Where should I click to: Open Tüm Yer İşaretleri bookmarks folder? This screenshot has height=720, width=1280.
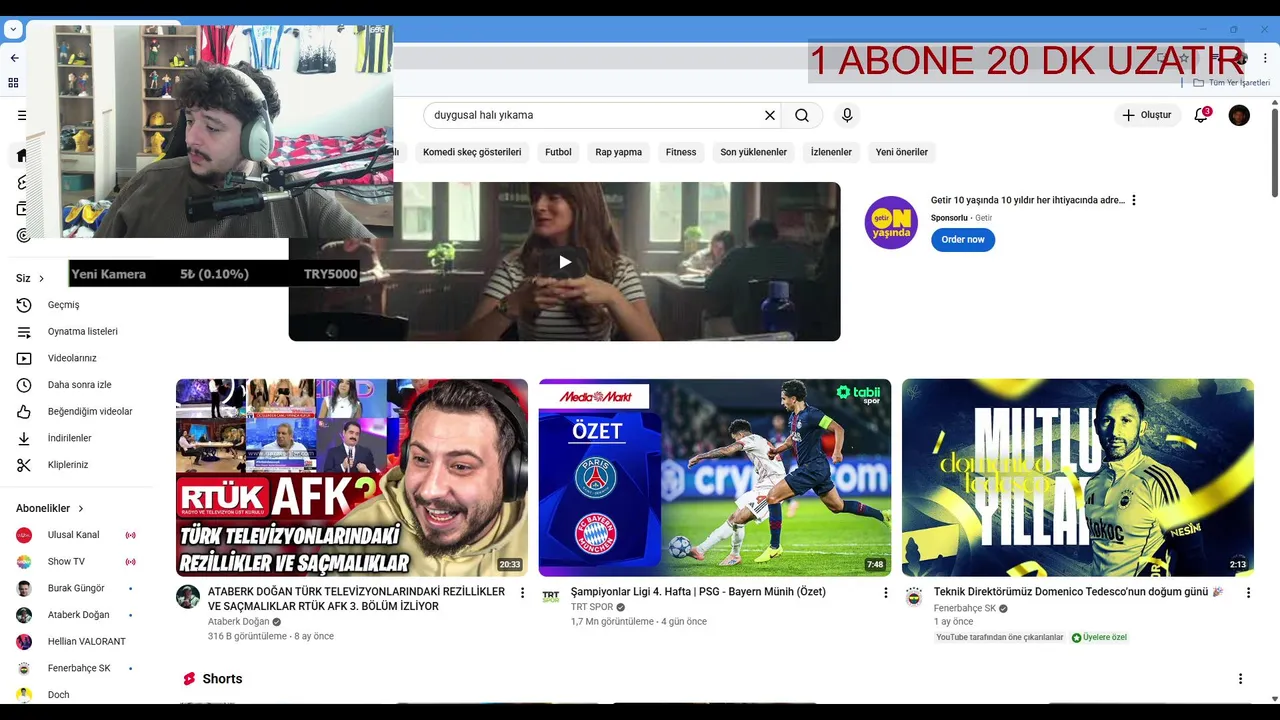click(1232, 83)
